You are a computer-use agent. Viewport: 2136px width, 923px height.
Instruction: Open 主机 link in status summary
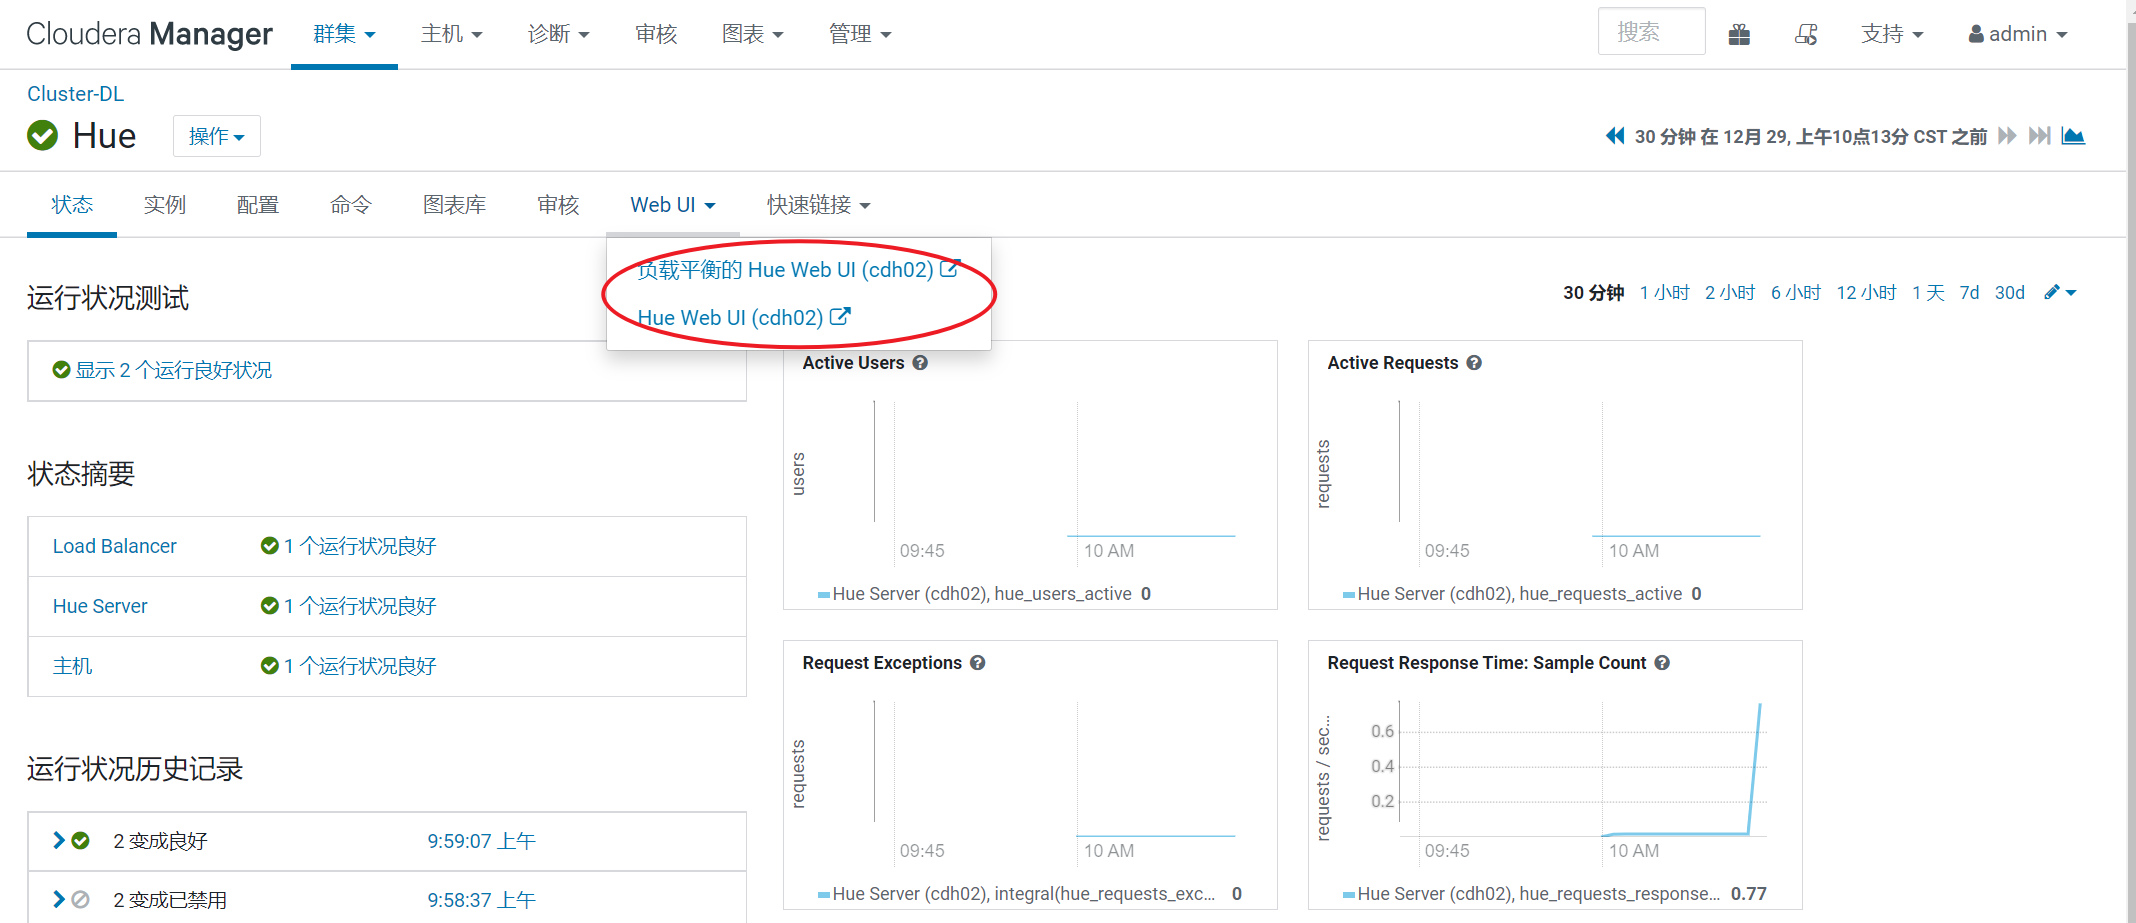[x=72, y=666]
